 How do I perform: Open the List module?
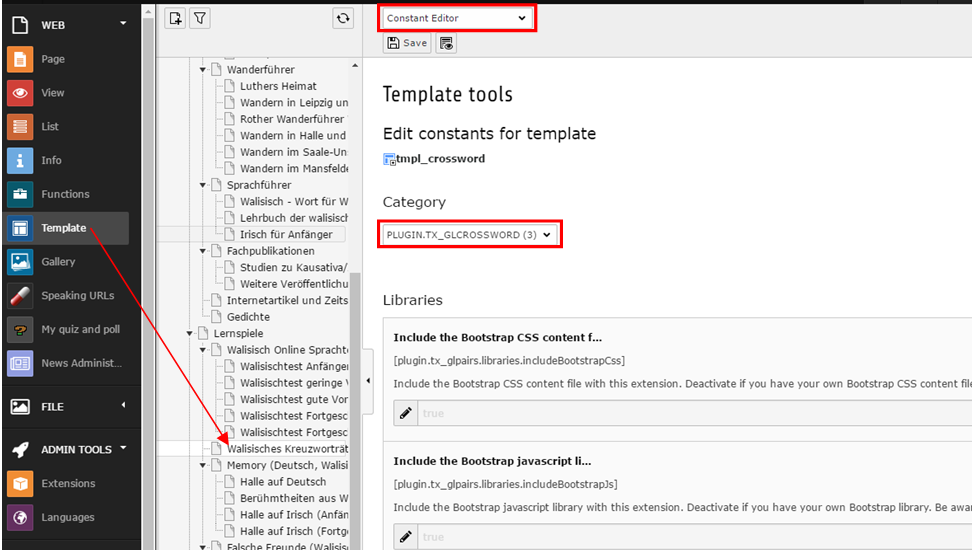pos(66,126)
